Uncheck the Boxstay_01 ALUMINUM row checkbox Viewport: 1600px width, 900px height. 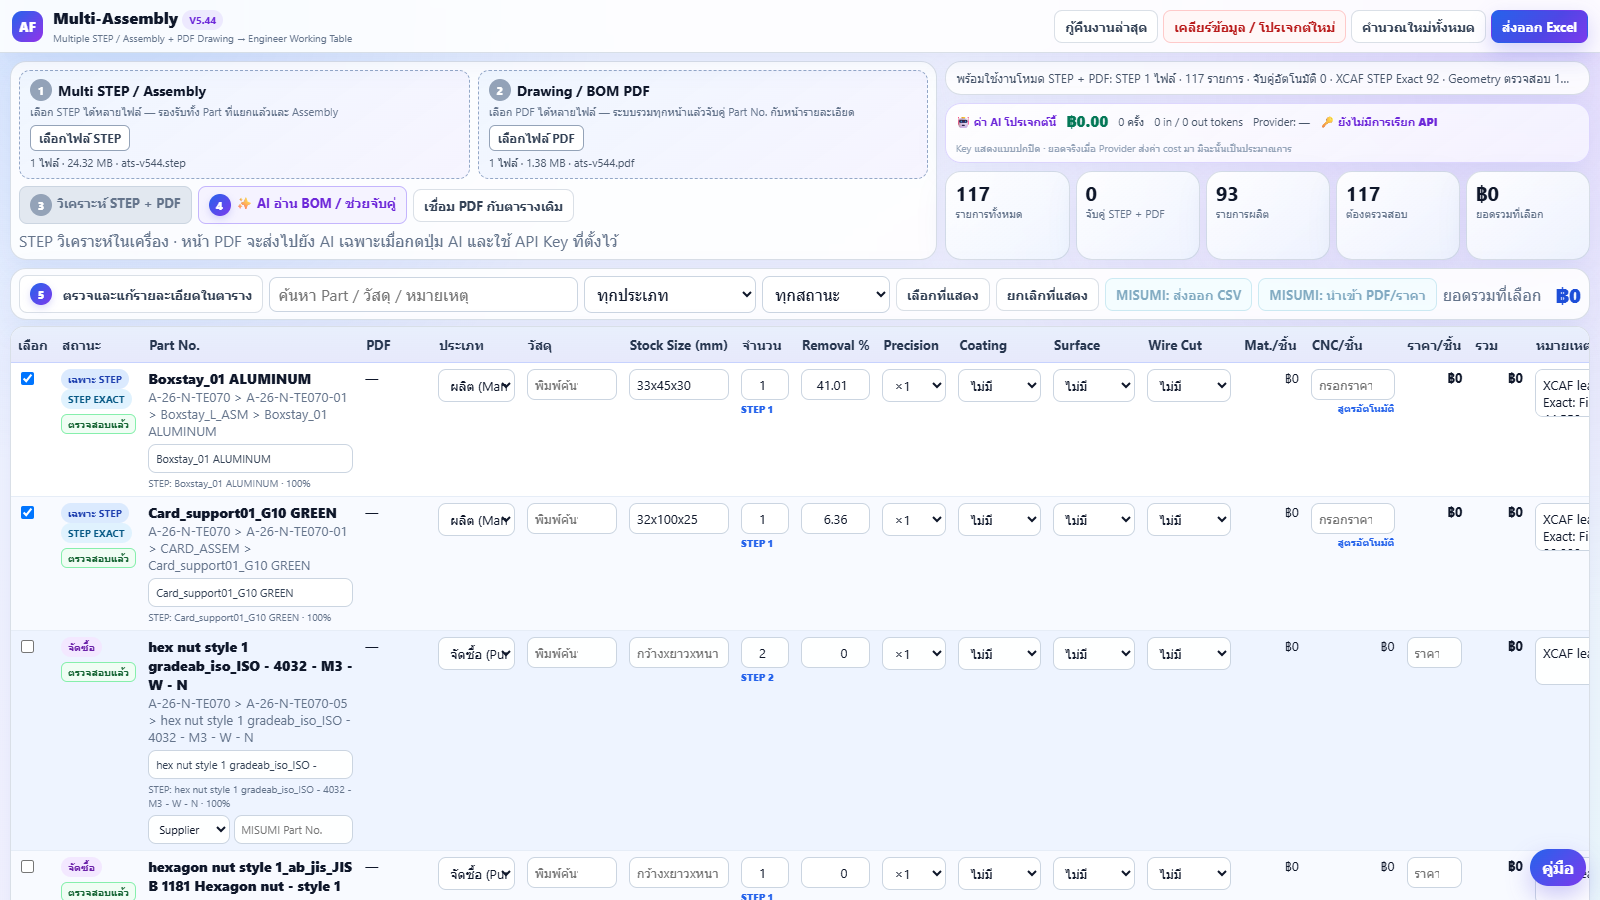click(28, 379)
